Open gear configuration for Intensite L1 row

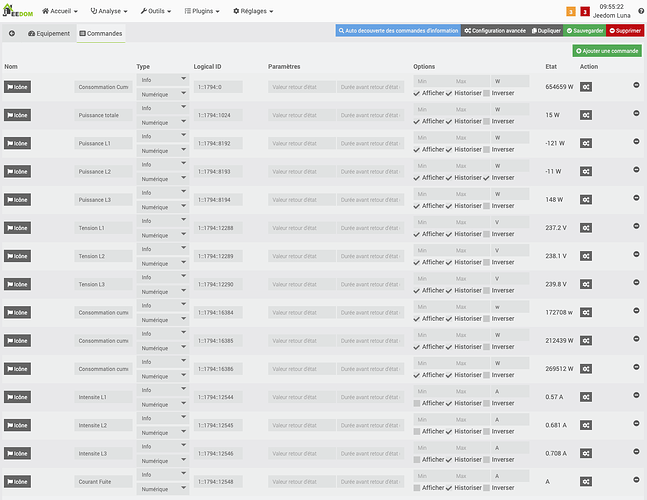point(586,397)
